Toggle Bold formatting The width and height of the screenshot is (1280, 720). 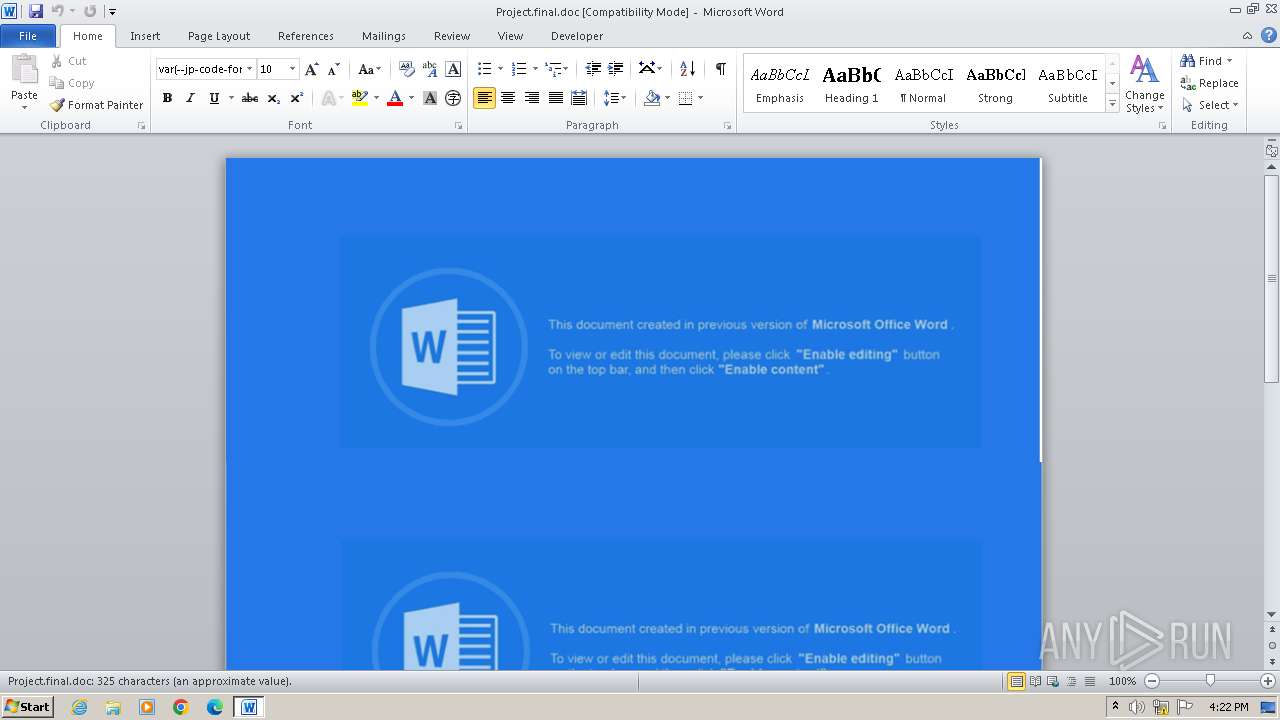tap(167, 98)
